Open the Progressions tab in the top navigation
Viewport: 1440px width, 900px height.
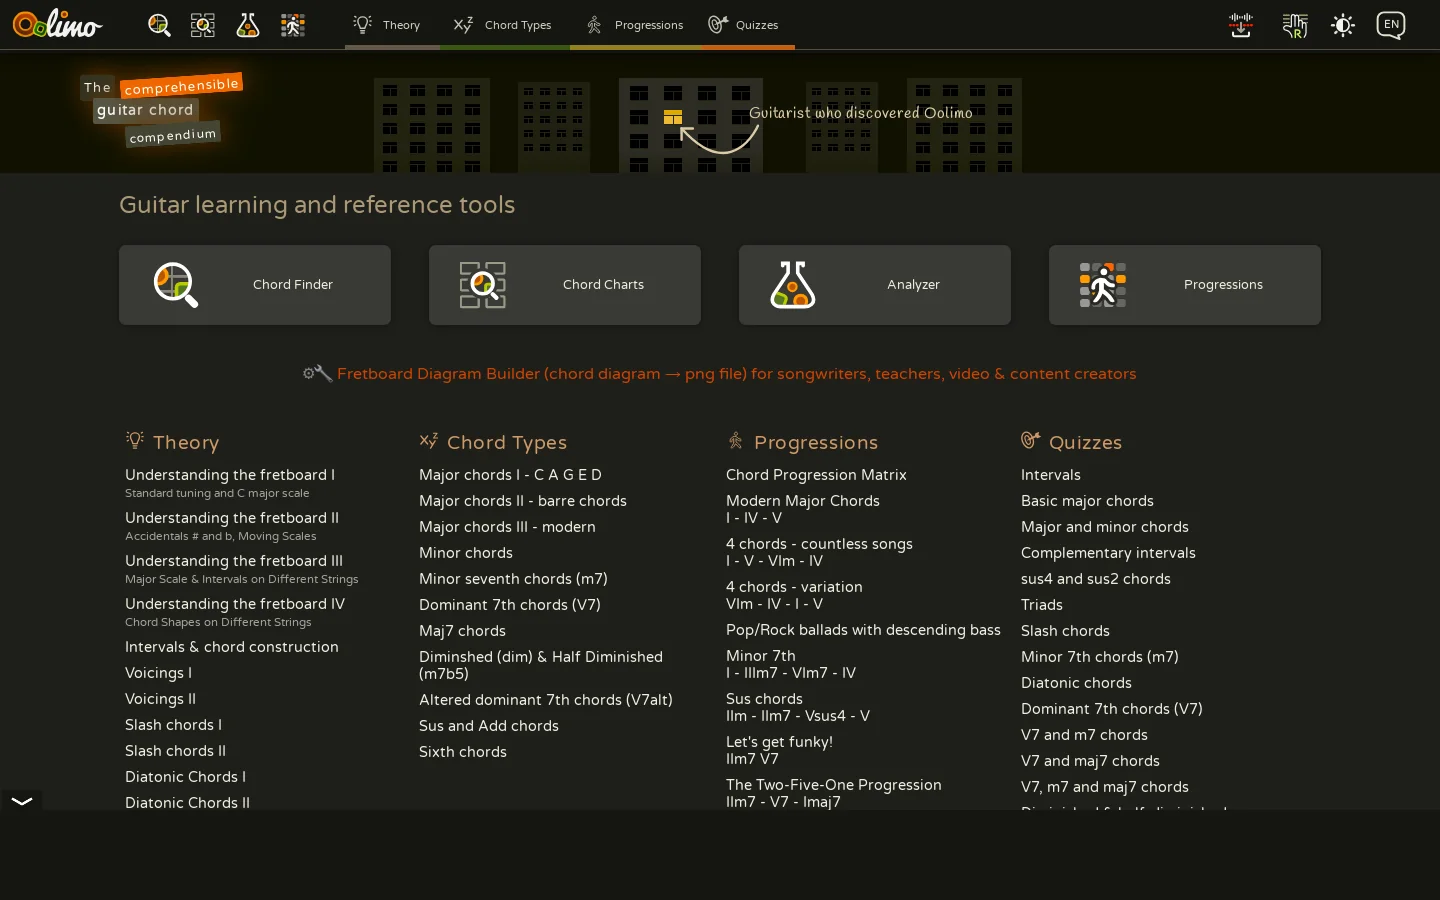coord(635,25)
